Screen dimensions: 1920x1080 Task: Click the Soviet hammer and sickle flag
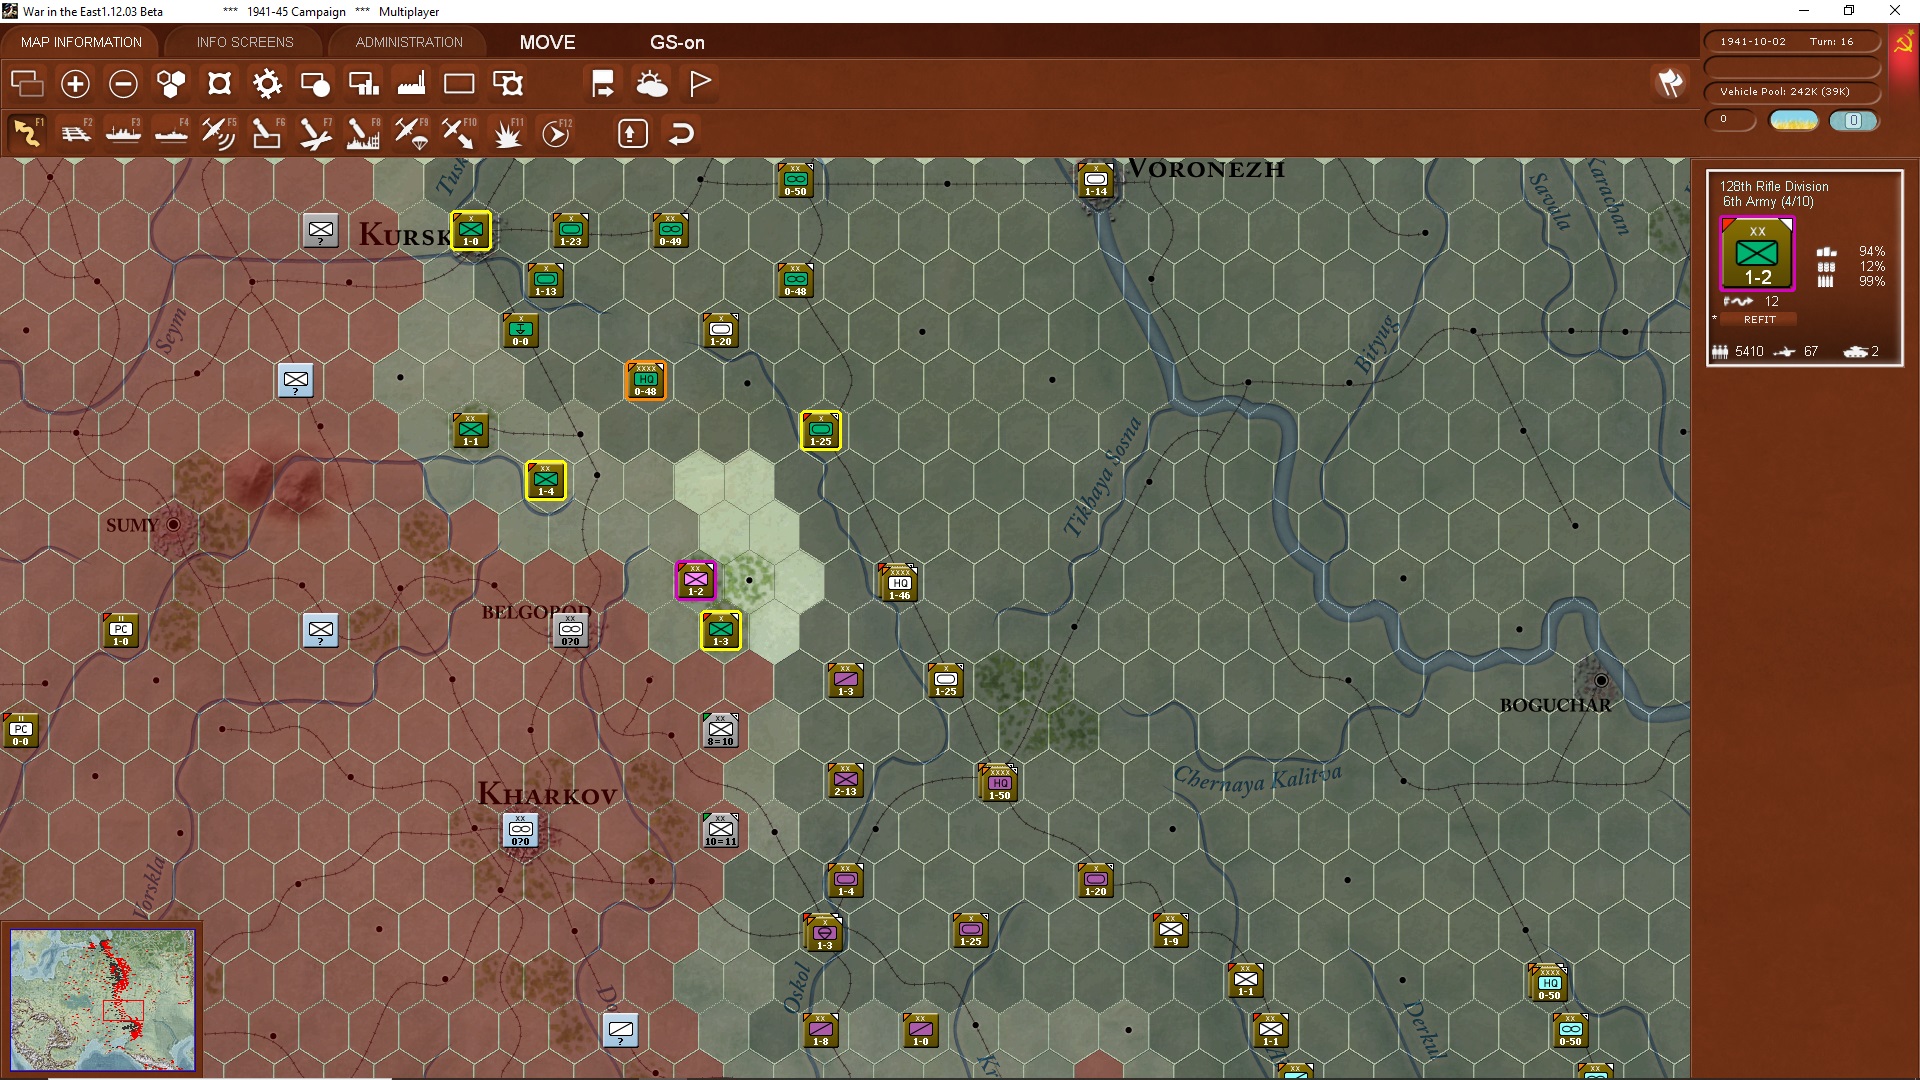[1903, 42]
